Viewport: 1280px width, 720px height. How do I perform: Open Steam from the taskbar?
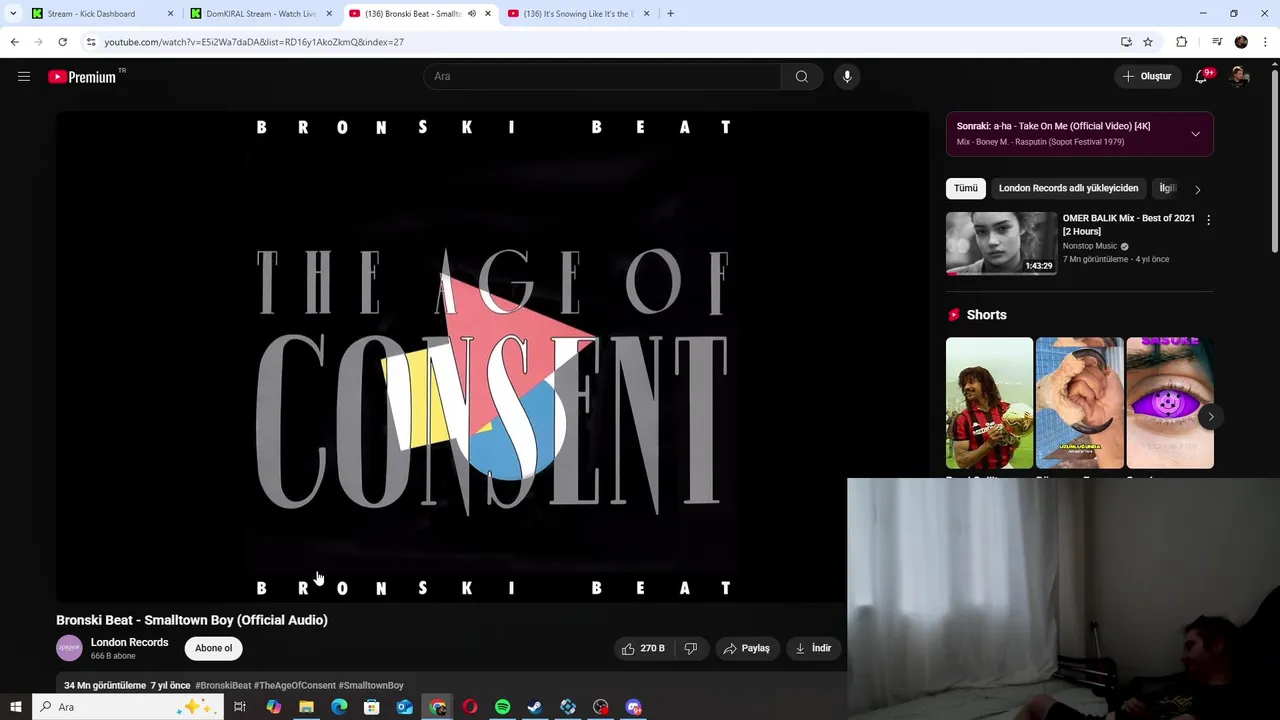535,707
